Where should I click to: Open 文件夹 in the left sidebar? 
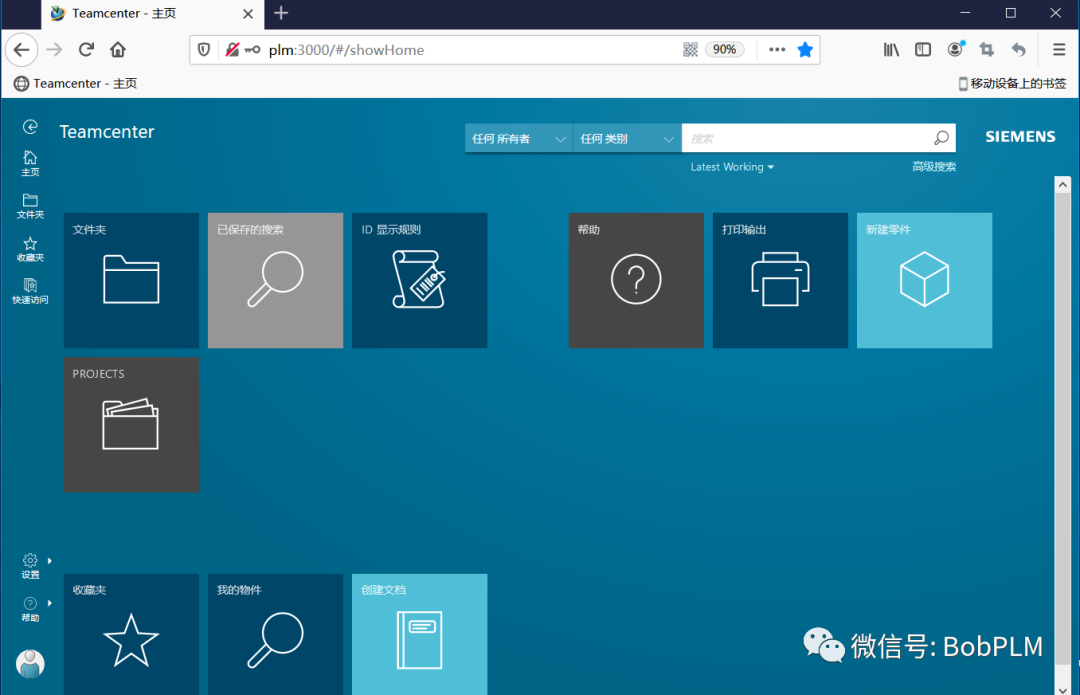(x=30, y=206)
